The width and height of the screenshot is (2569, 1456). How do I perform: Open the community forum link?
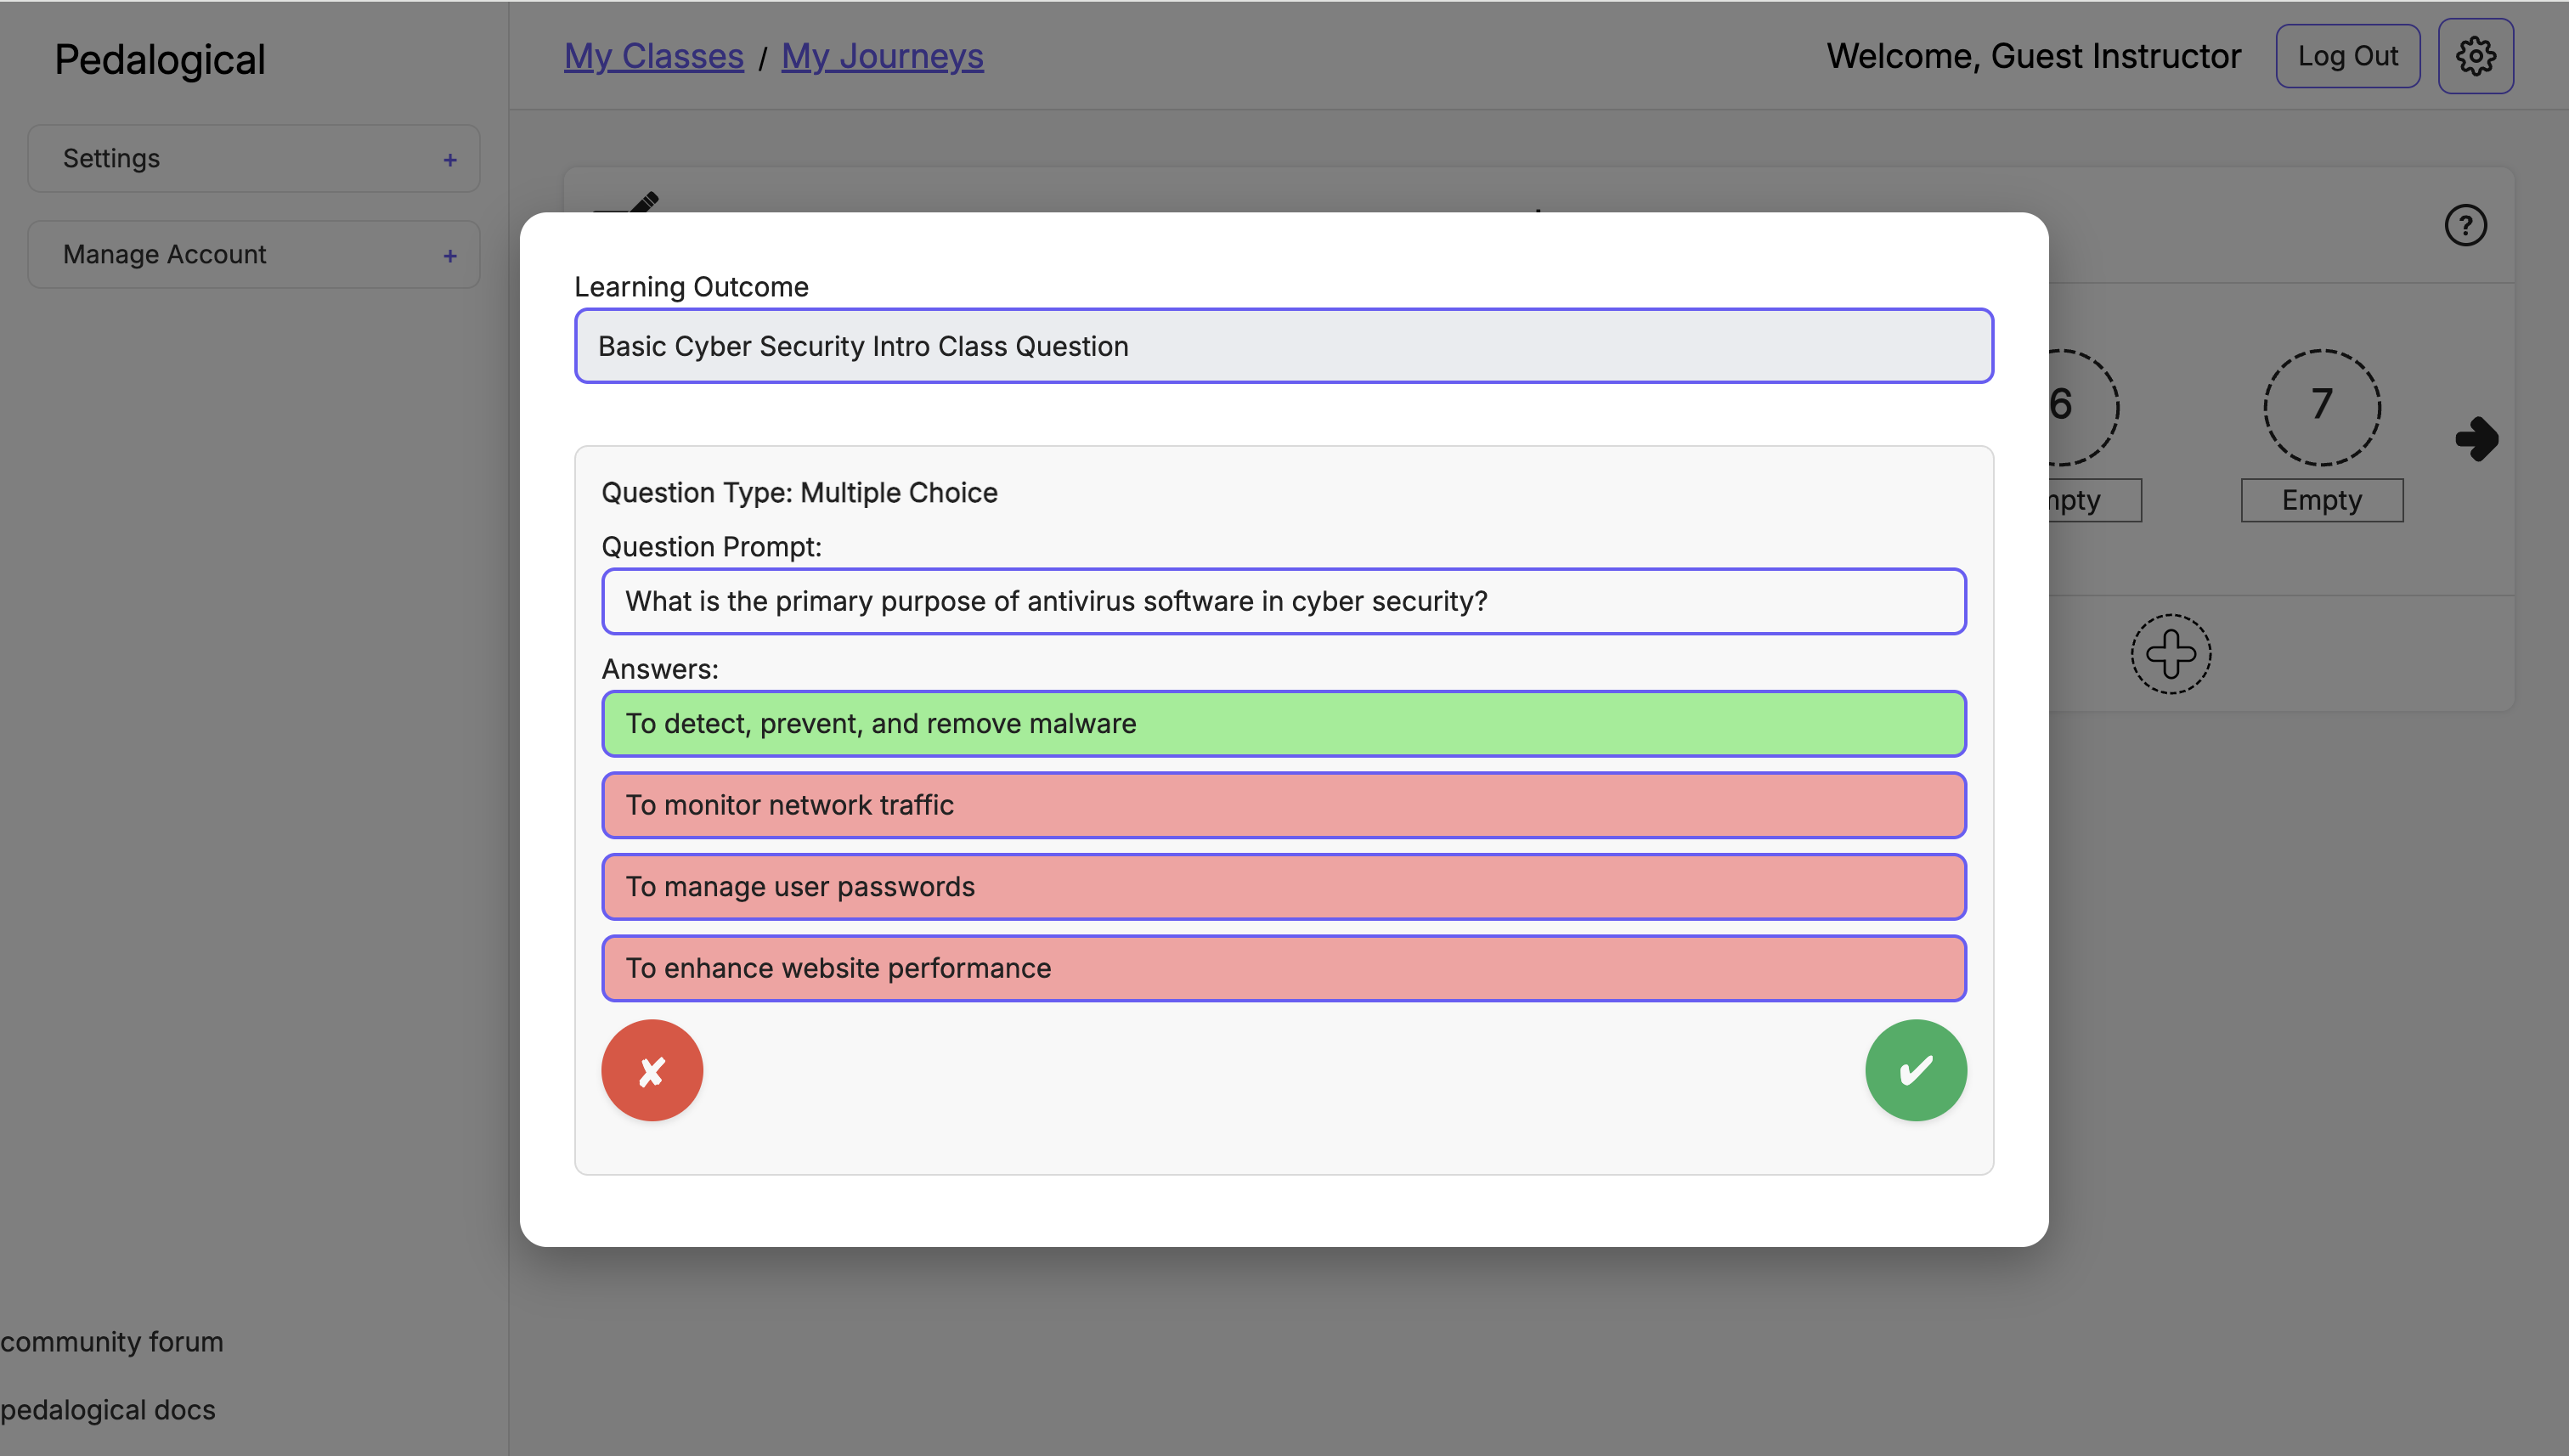pos(112,1341)
